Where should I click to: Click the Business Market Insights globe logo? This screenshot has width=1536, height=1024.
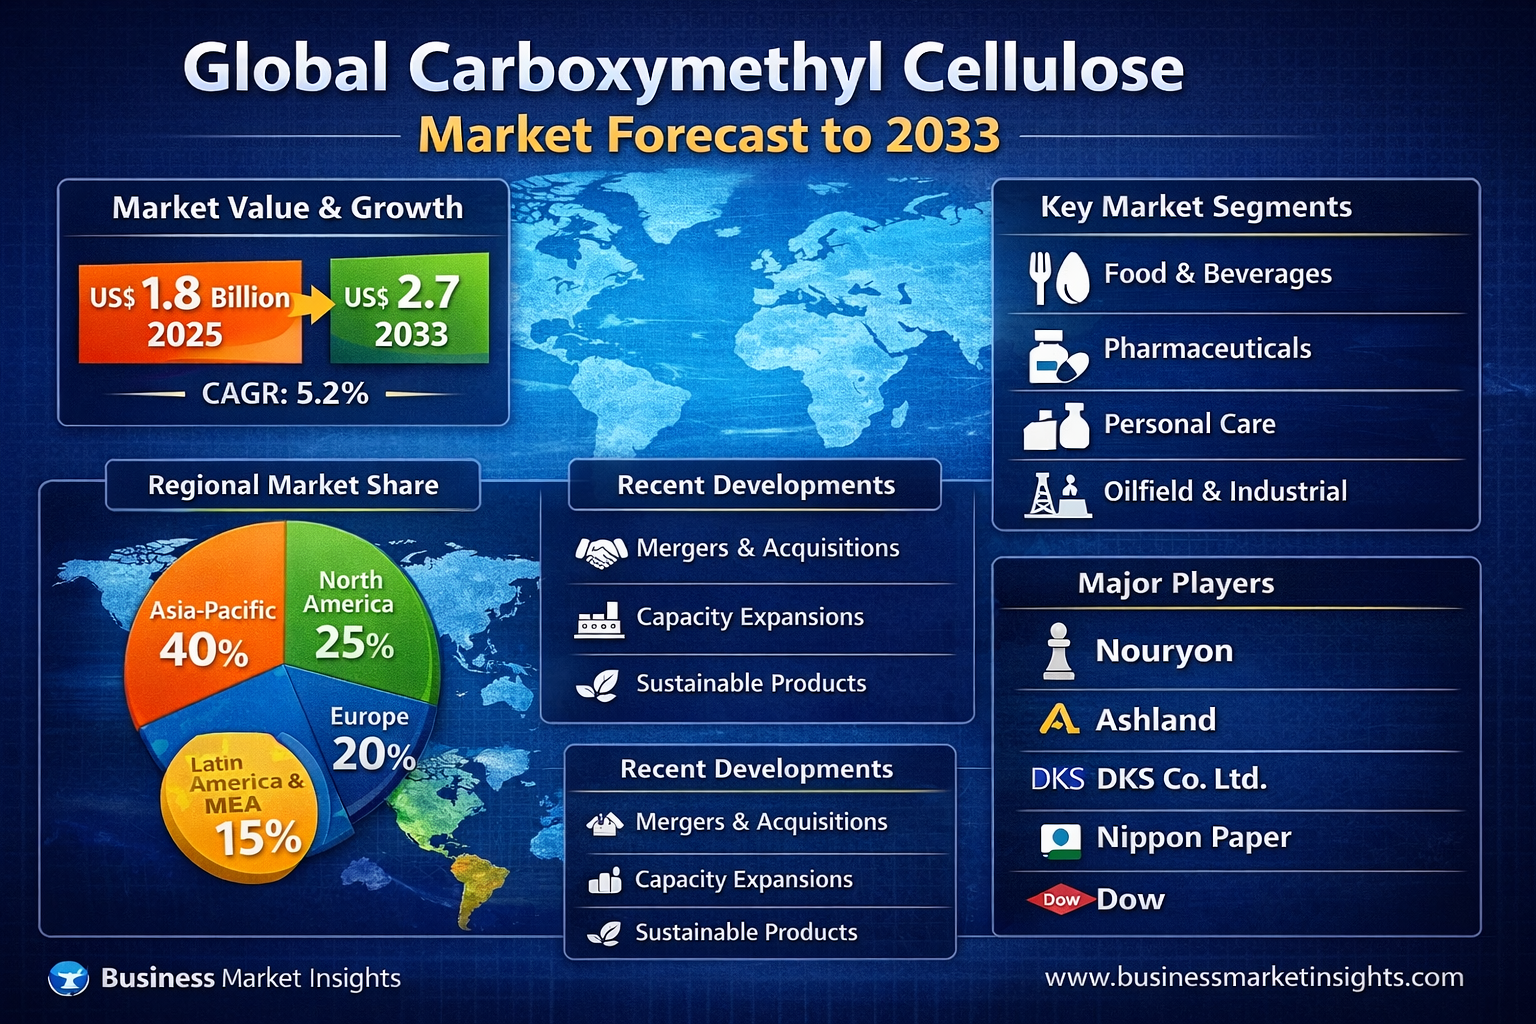69,978
